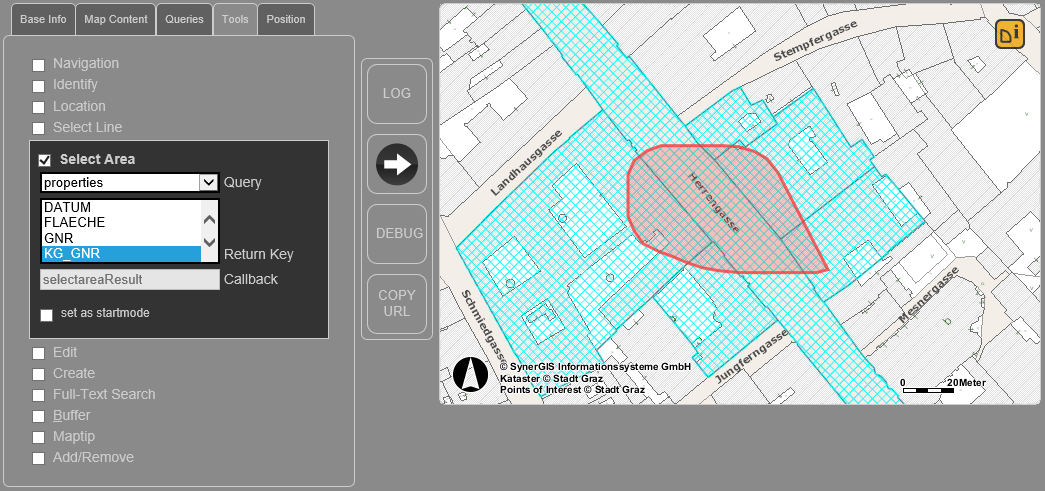This screenshot has width=1045, height=491.
Task: Click the Return Key list up arrow
Action: click(209, 220)
